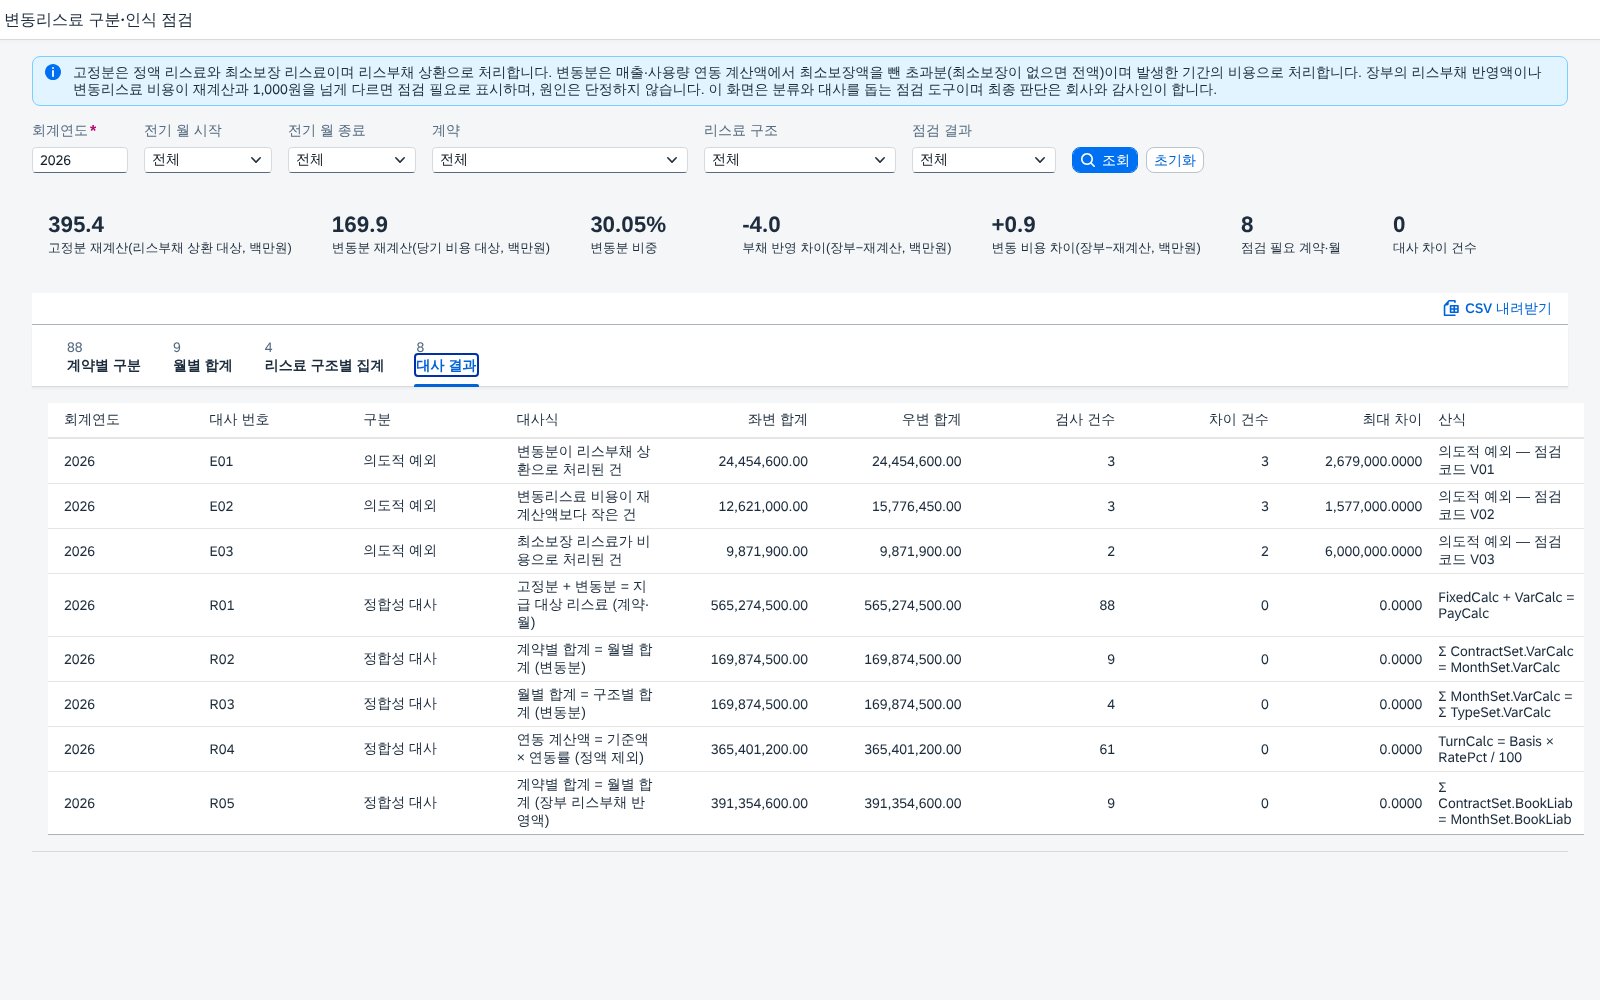Click the TurnCalc = Basis × RatePct / 100 formula

click(x=1496, y=749)
